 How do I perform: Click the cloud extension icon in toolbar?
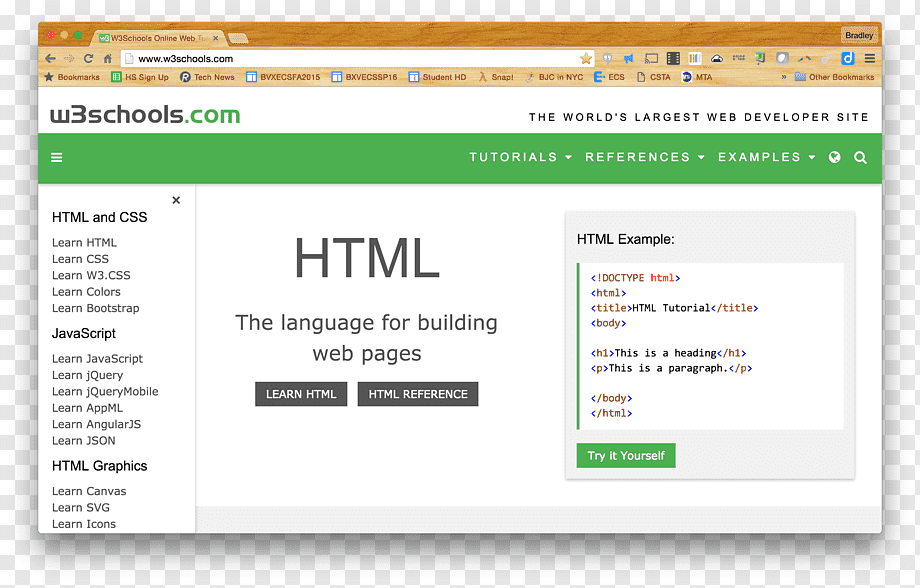716,57
